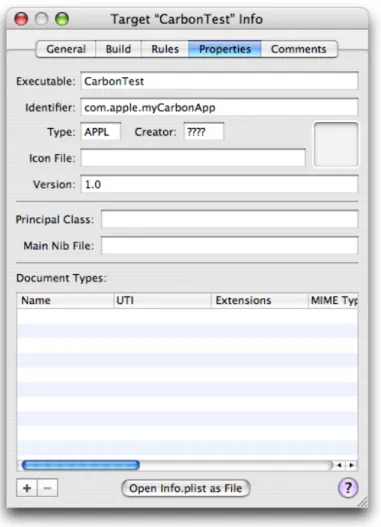Click the Executable text field
381x527 pixels.
(x=219, y=81)
